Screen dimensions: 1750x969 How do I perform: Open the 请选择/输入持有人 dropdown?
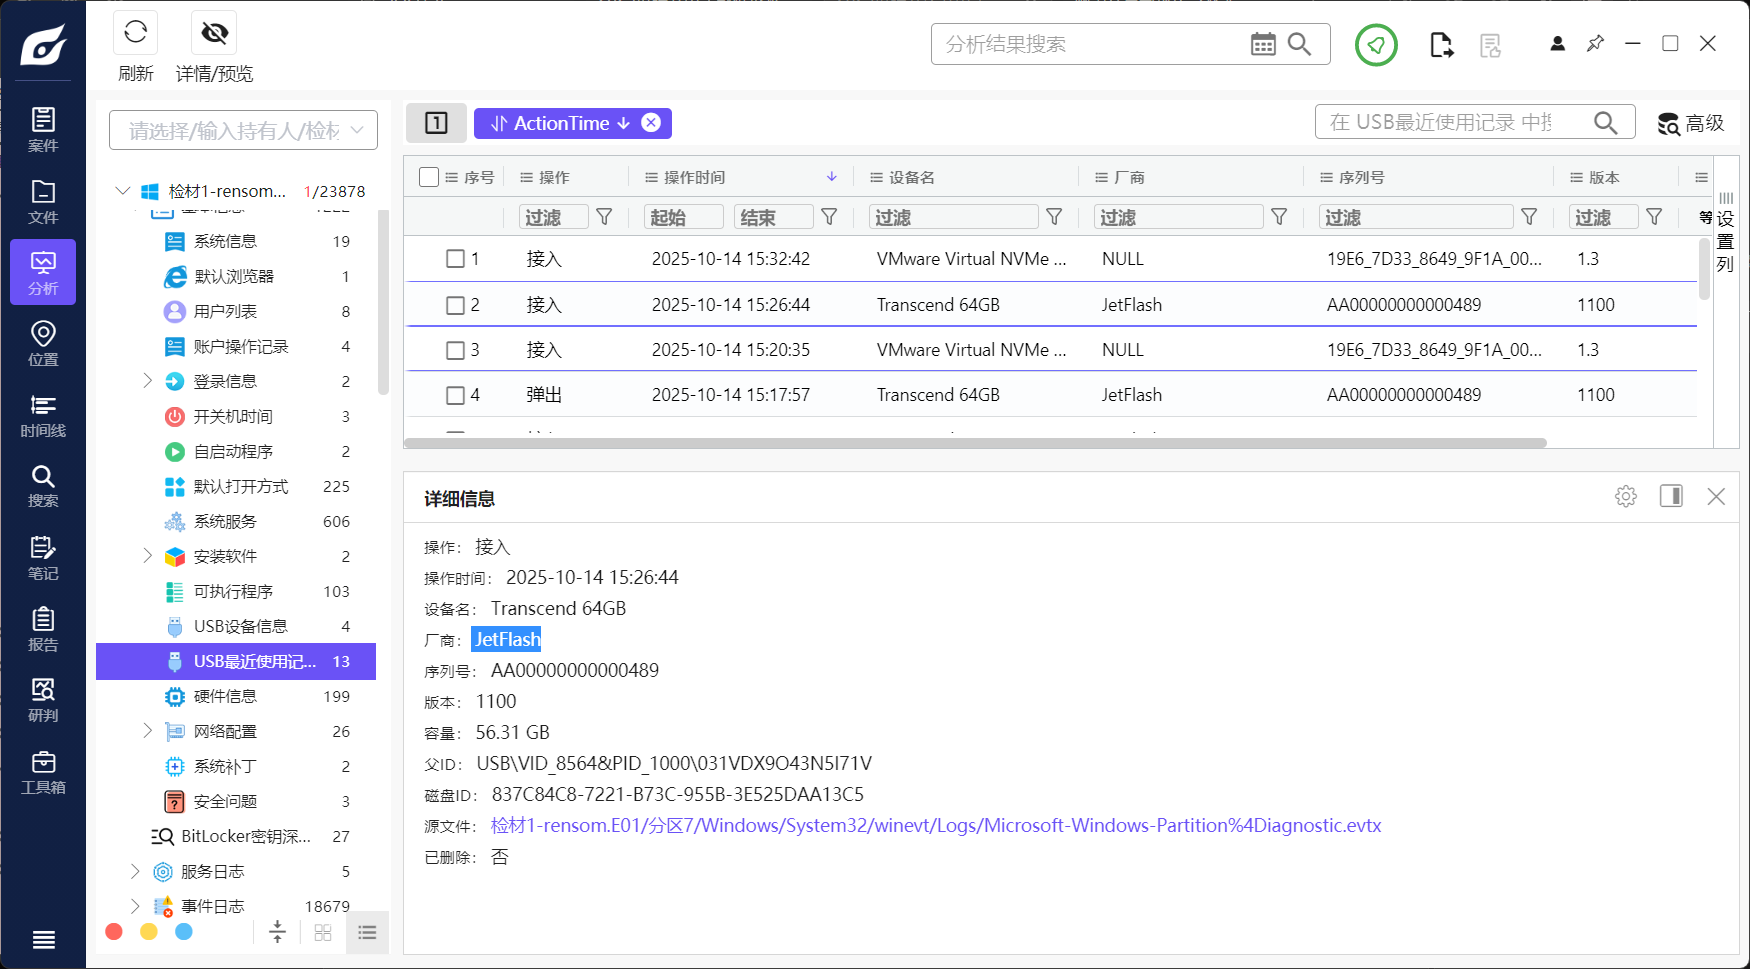pos(242,129)
